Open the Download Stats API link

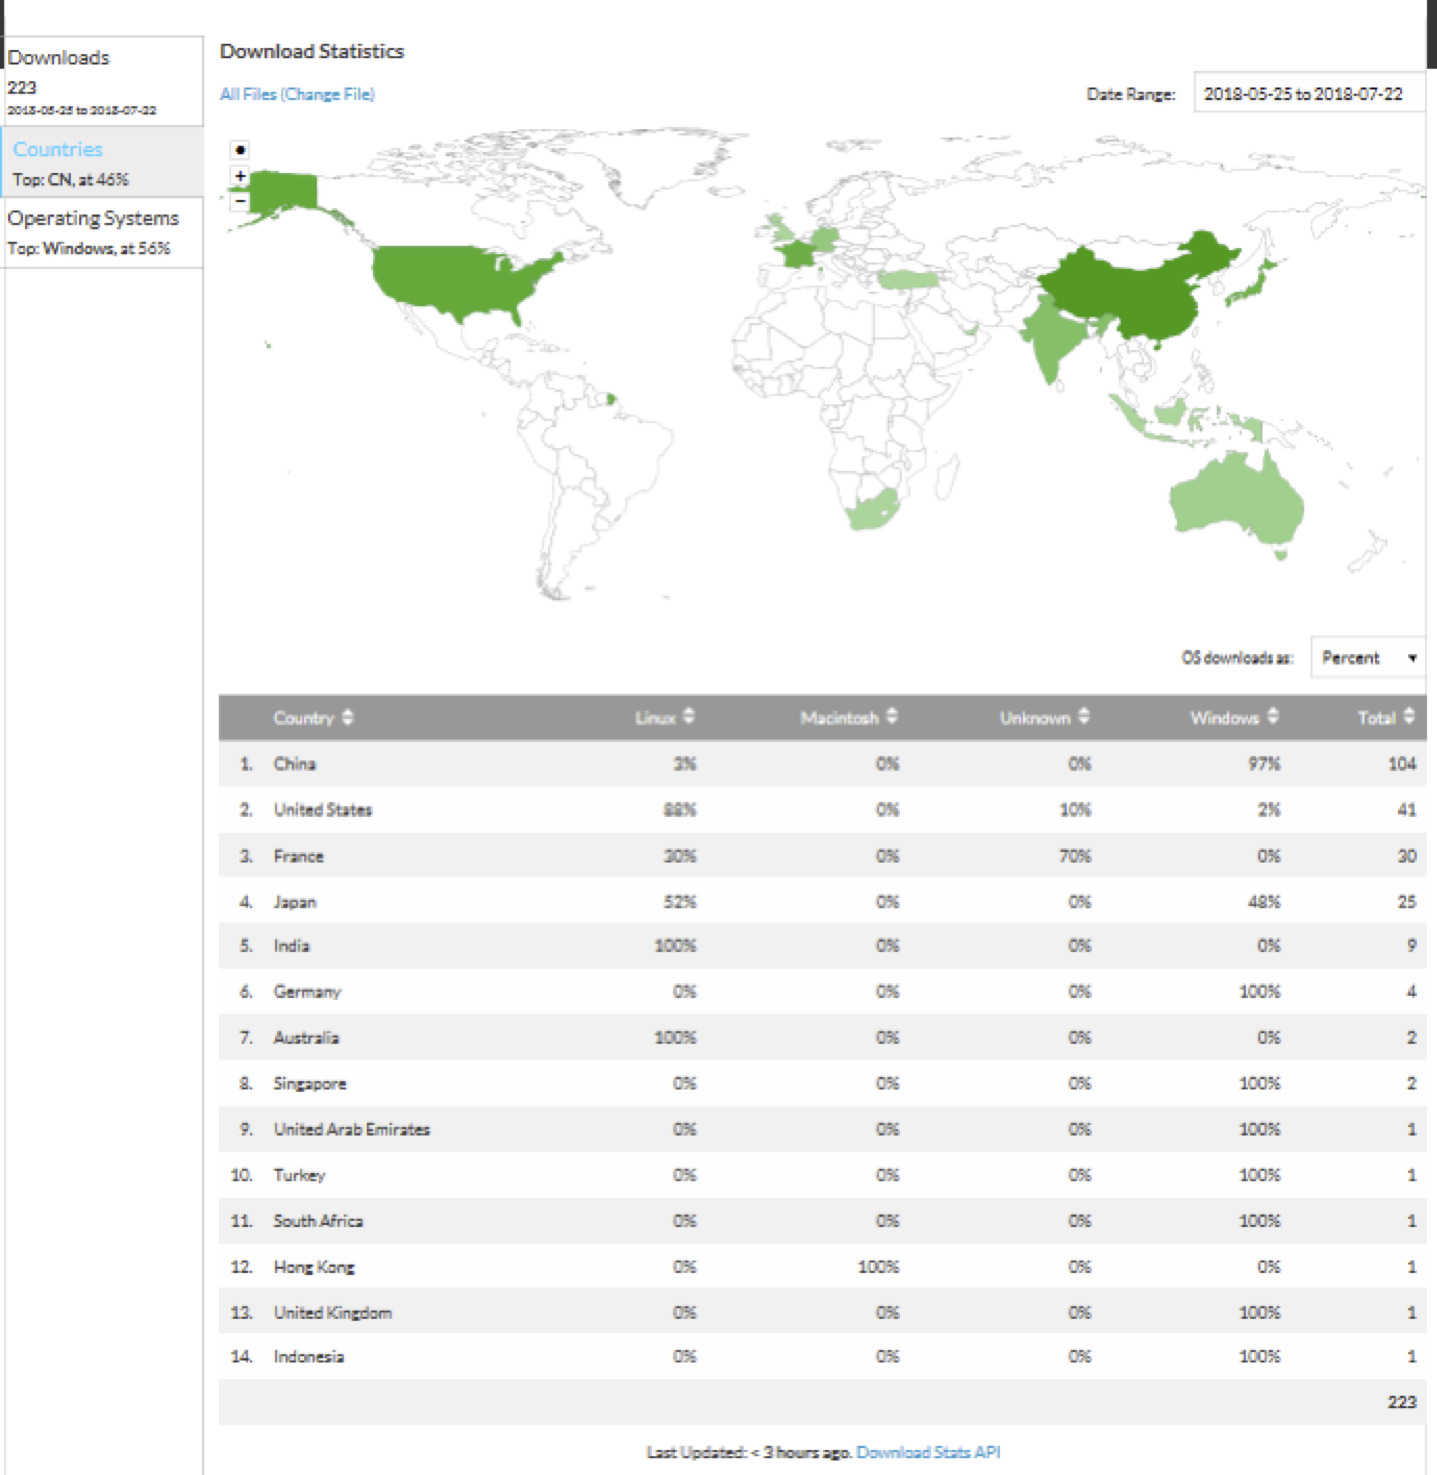(x=928, y=1452)
